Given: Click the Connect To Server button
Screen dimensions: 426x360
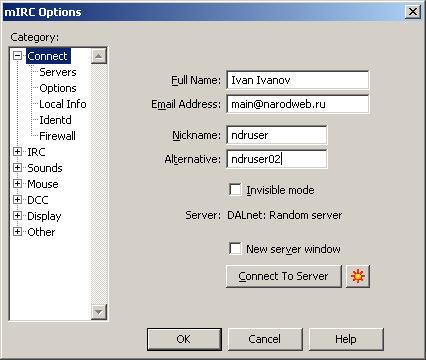Looking at the screenshot, I should click(x=284, y=276).
